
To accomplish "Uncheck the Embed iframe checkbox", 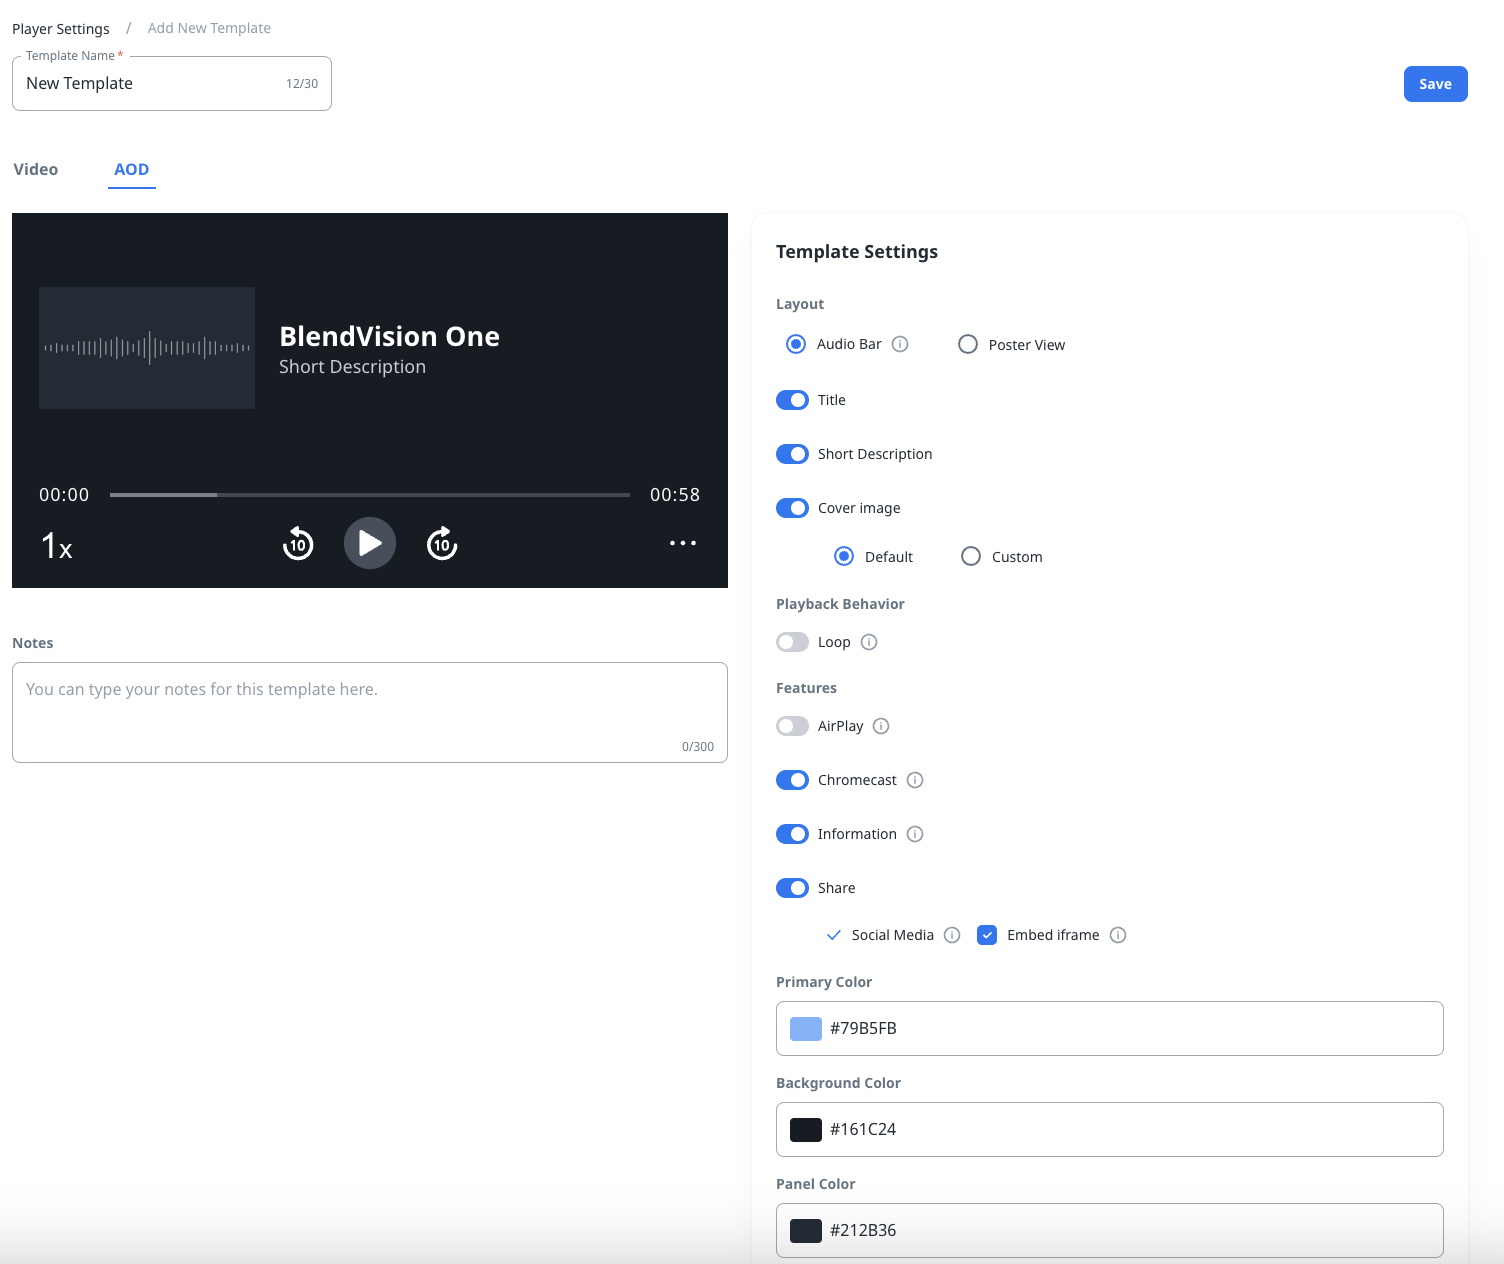I will [987, 935].
